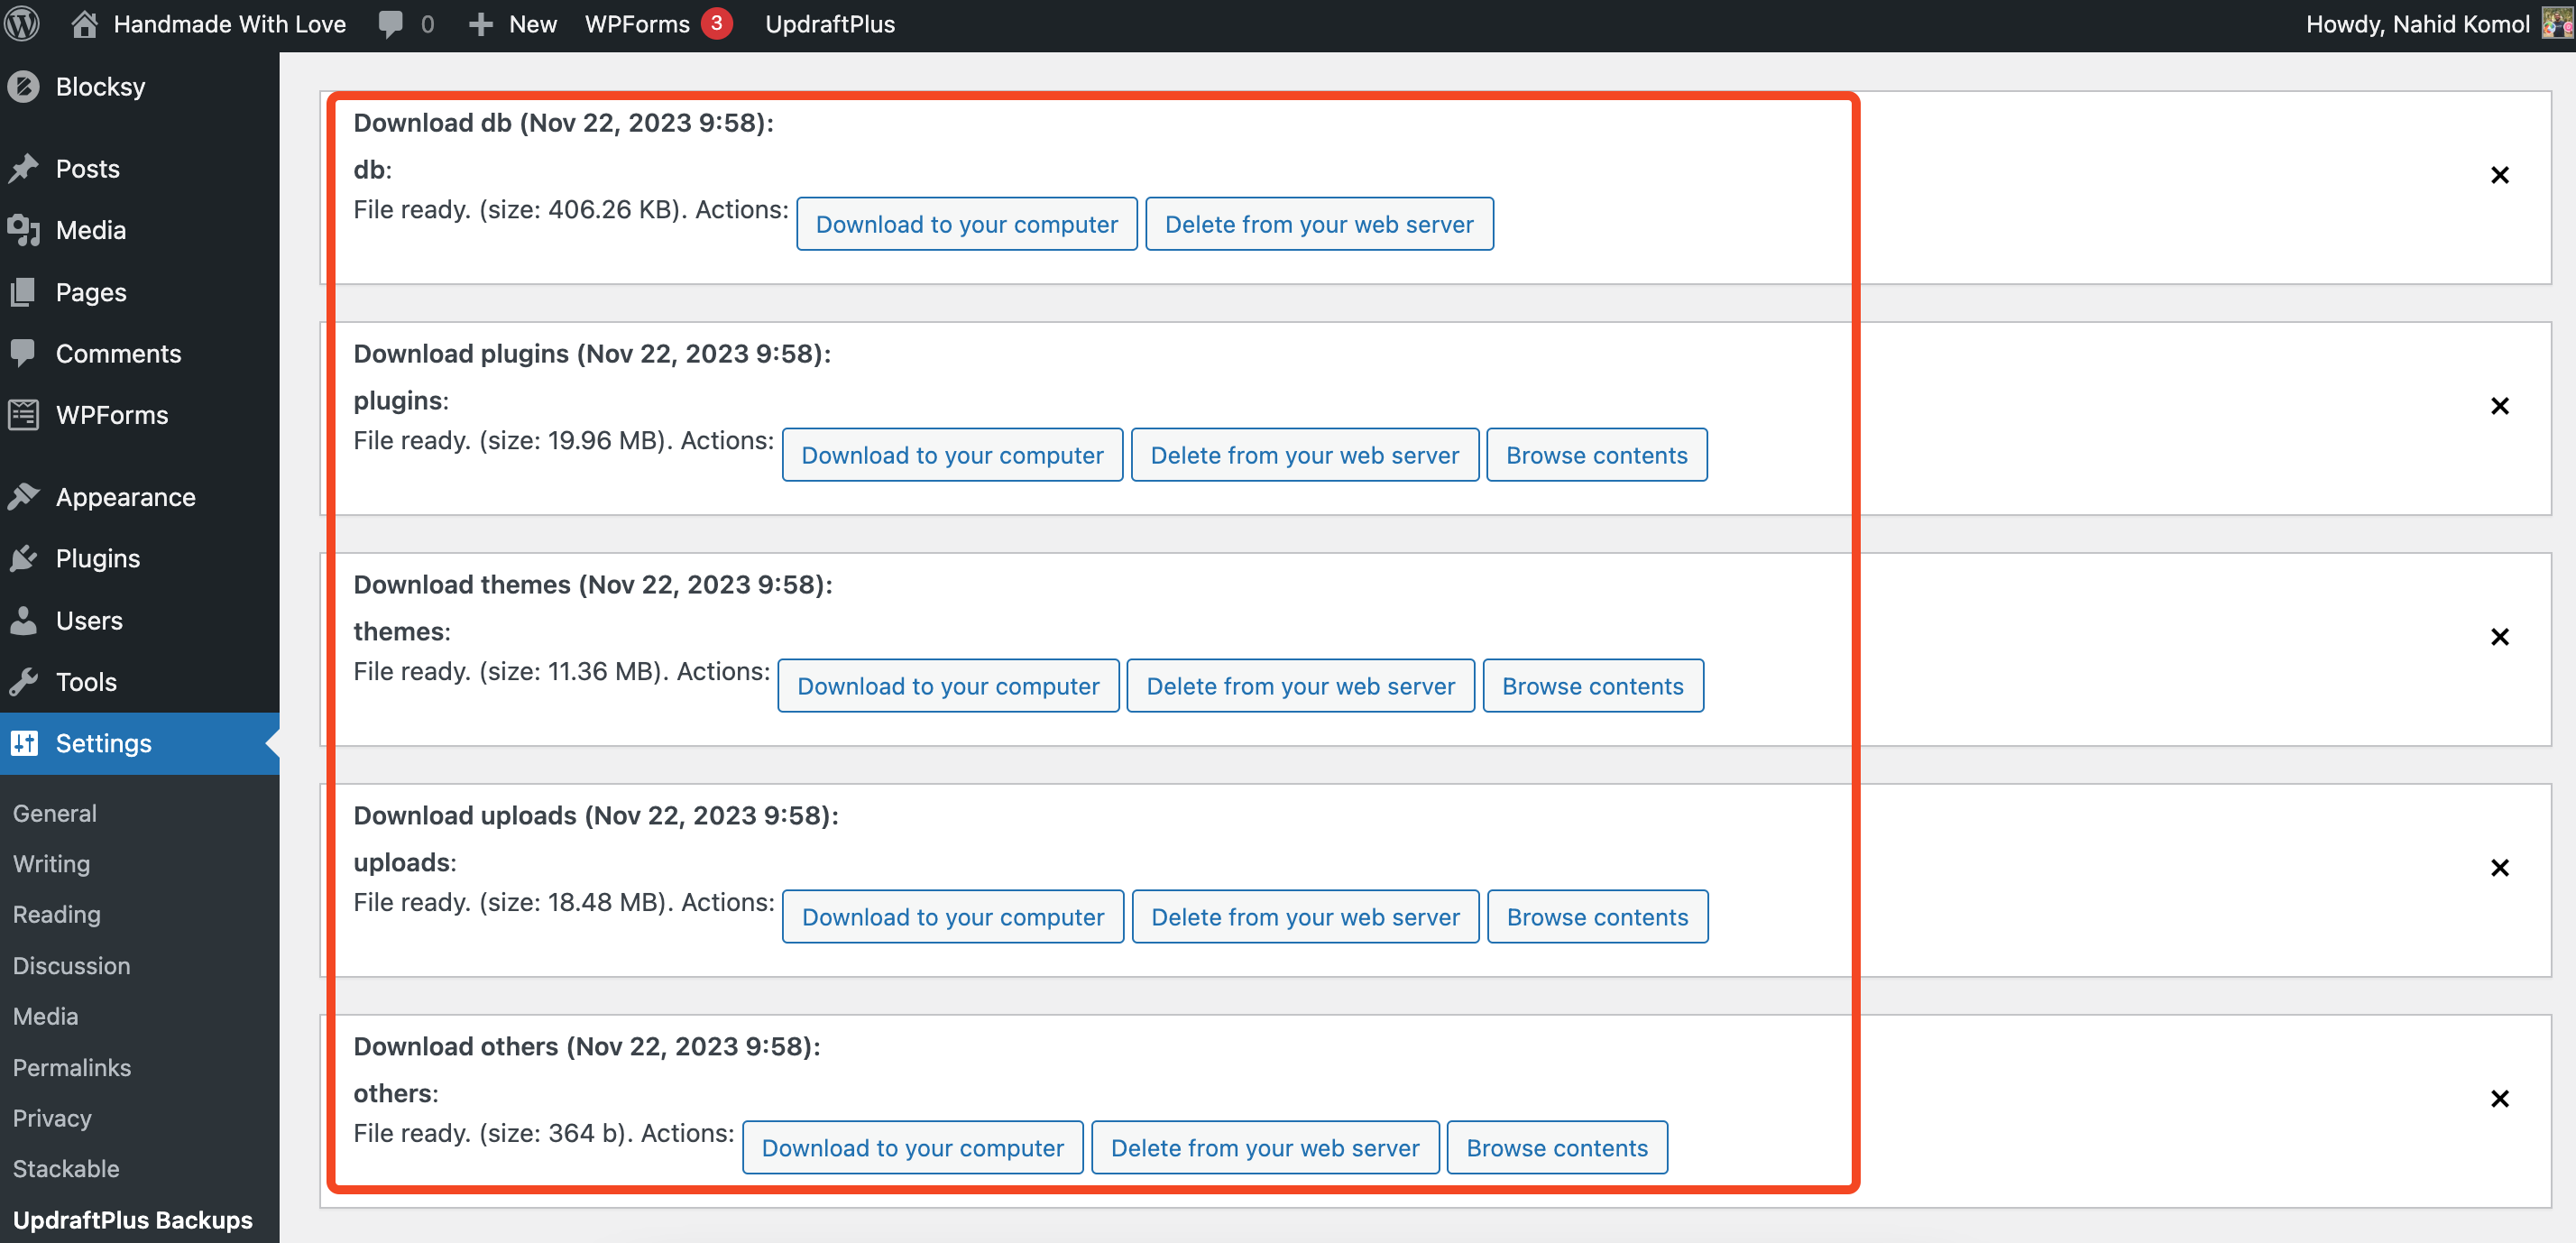
Task: Click the user avatar next to Howdy
Action: click(2556, 24)
